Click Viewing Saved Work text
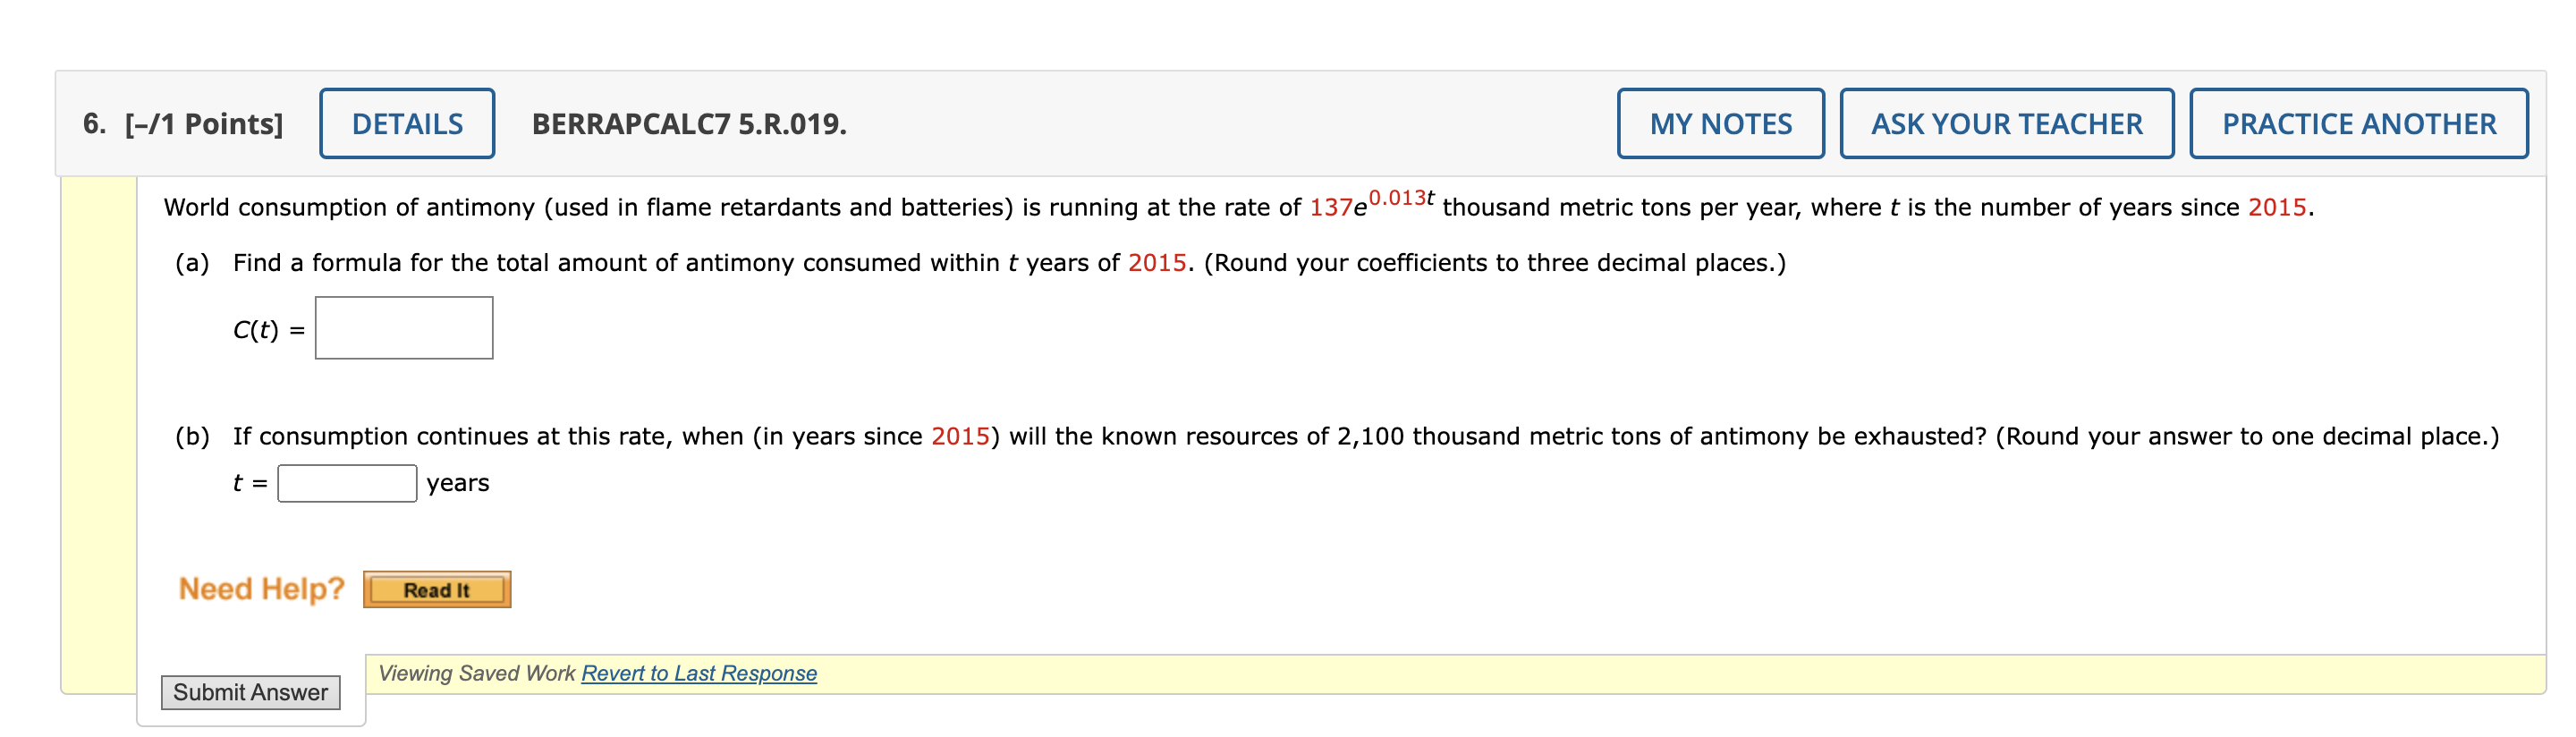 click(476, 672)
